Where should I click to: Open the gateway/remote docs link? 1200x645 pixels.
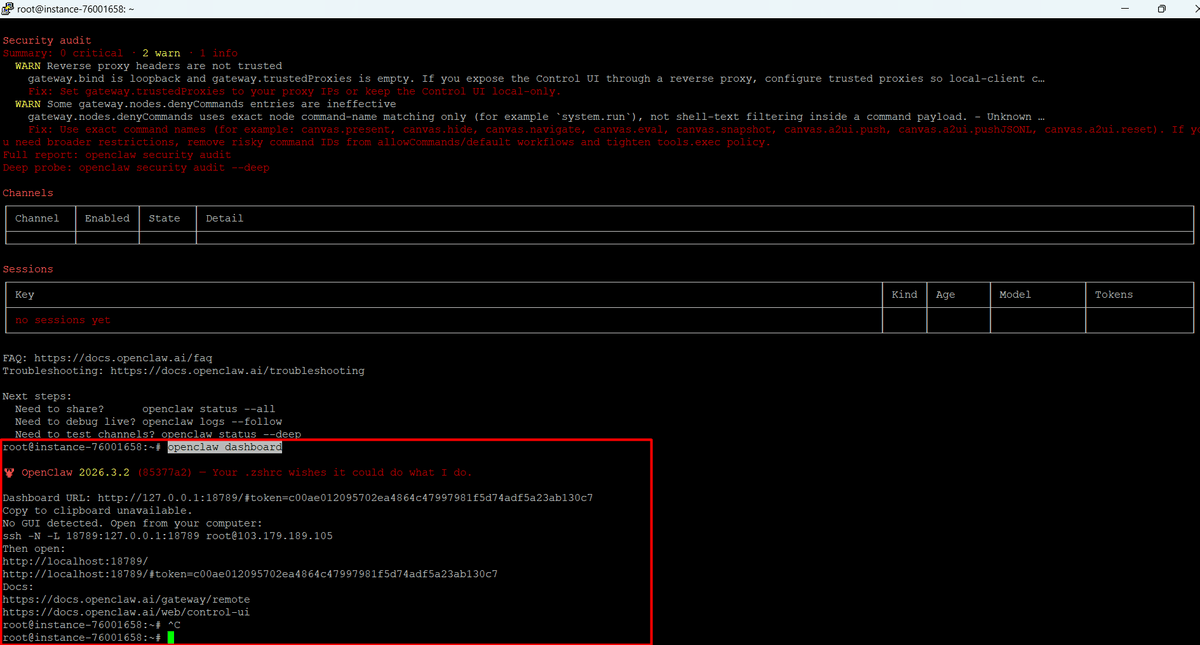(126, 600)
